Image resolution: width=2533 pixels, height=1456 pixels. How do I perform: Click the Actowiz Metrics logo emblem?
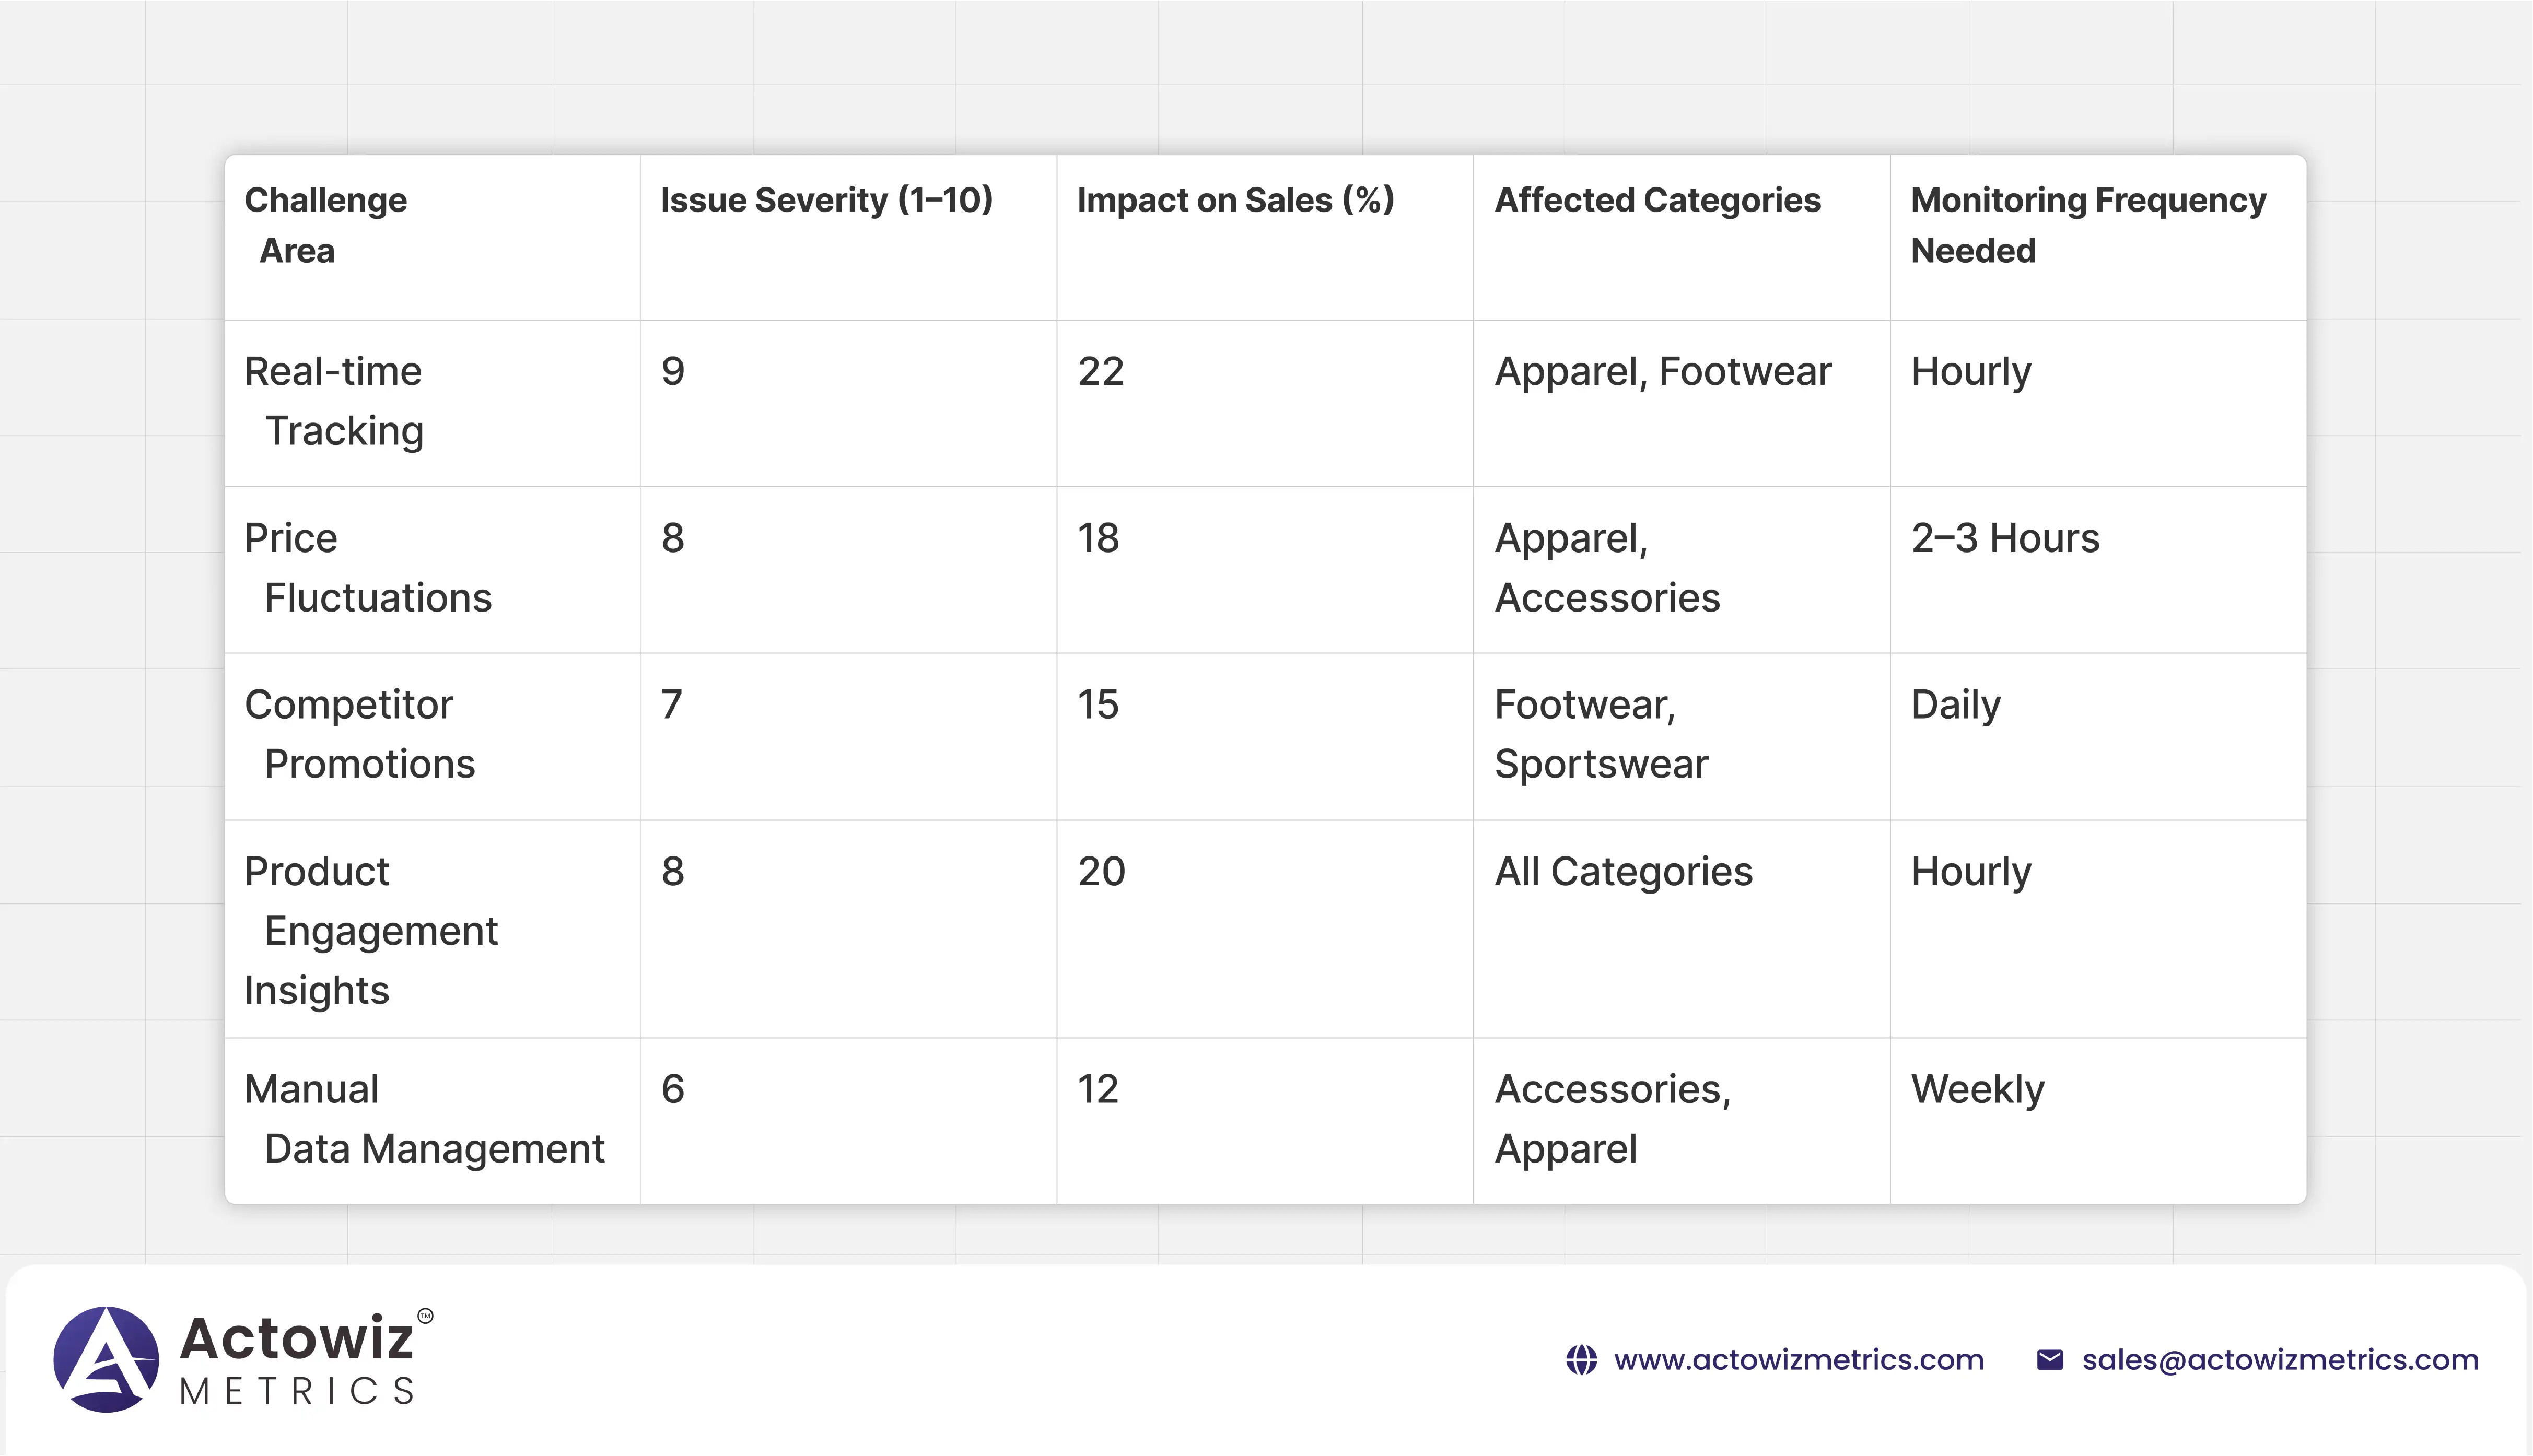coord(106,1359)
